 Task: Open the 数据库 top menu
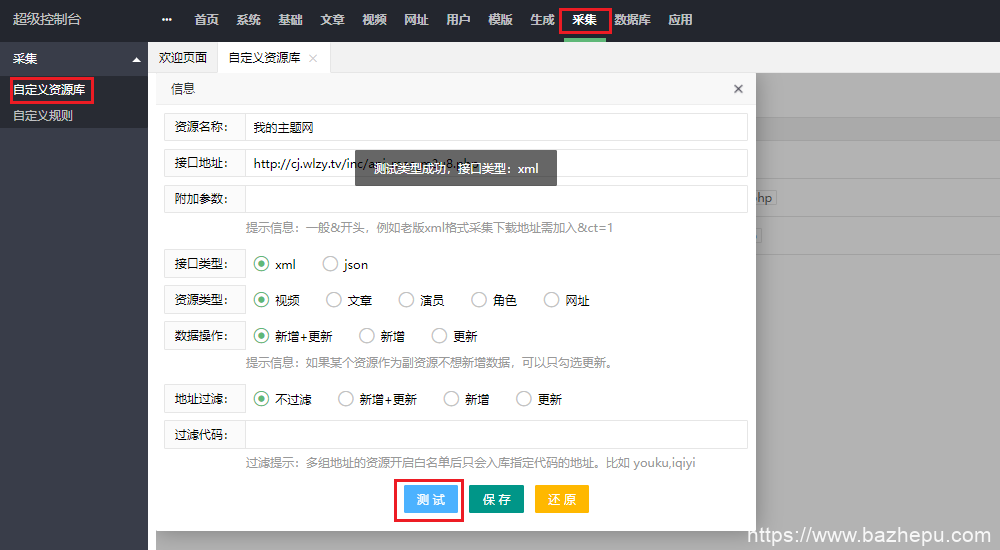pyautogui.click(x=631, y=20)
